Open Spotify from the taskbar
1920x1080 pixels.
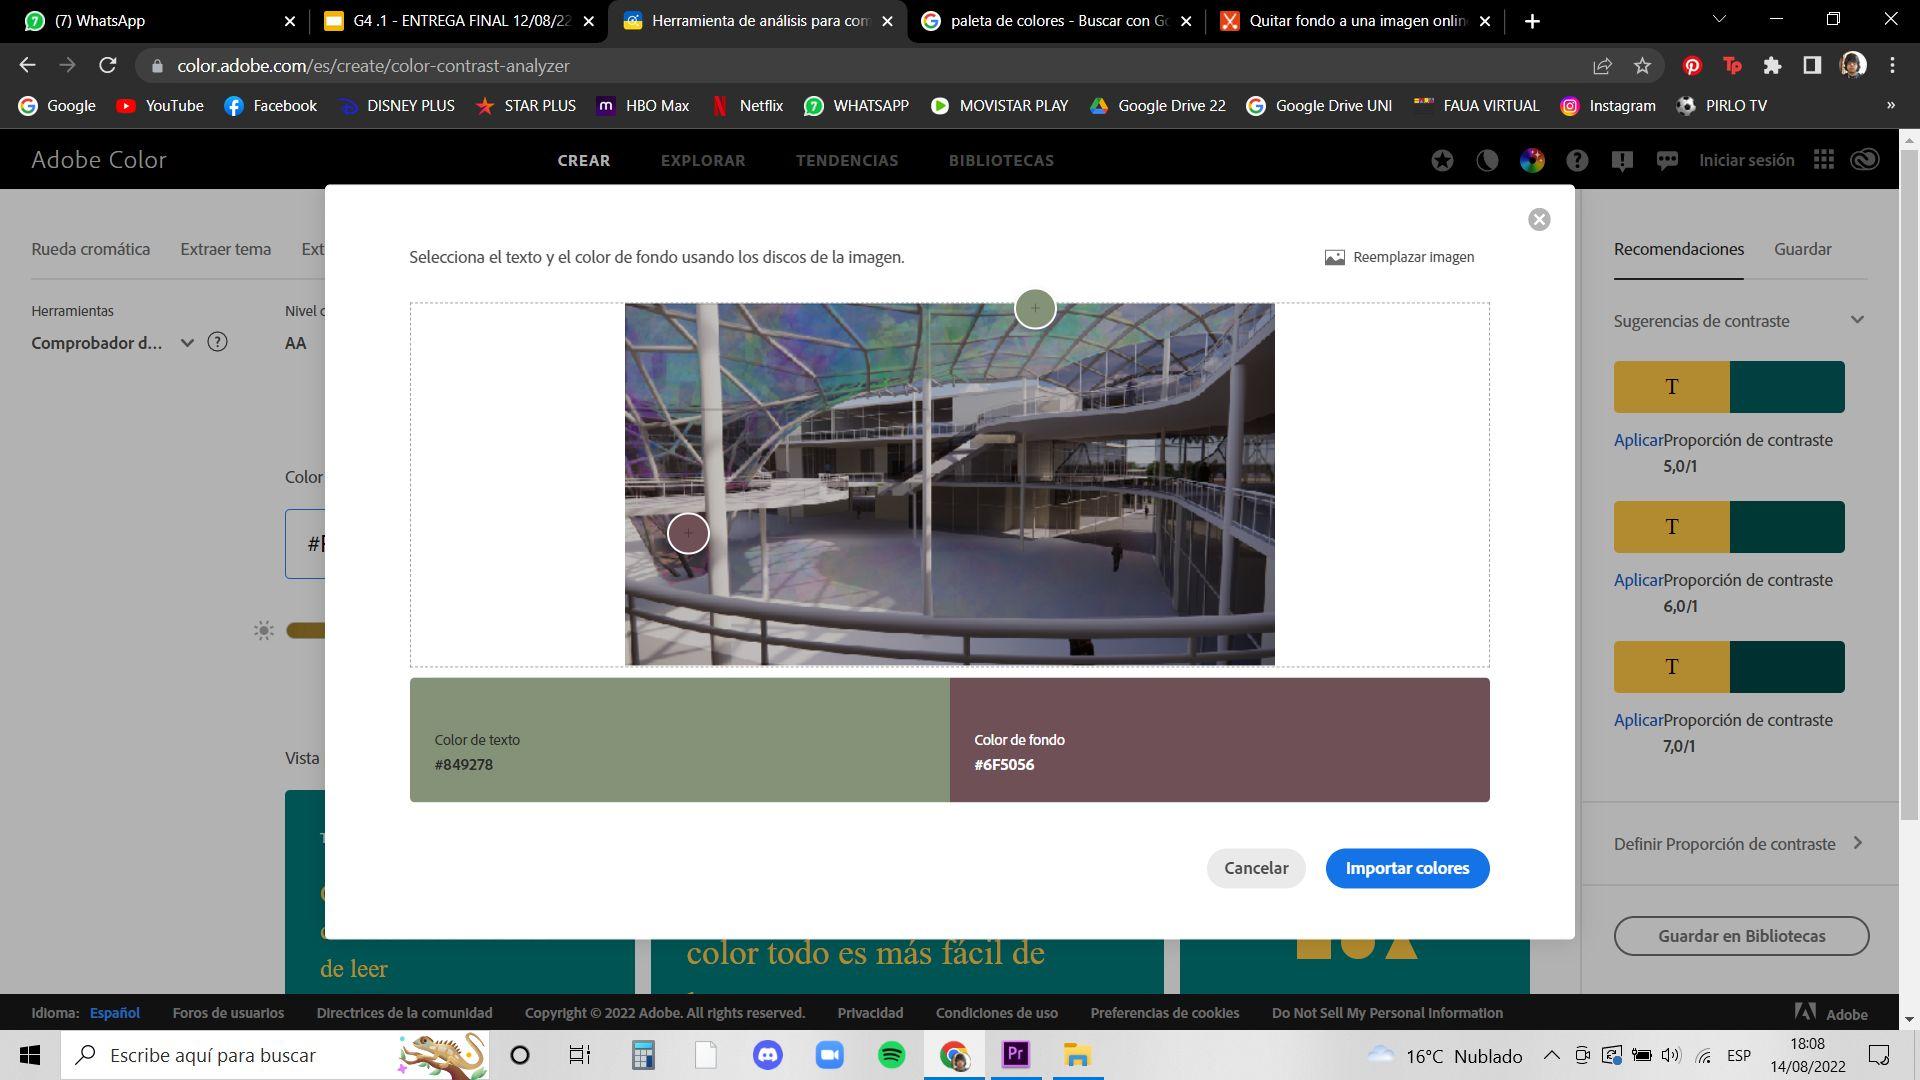click(x=891, y=1055)
